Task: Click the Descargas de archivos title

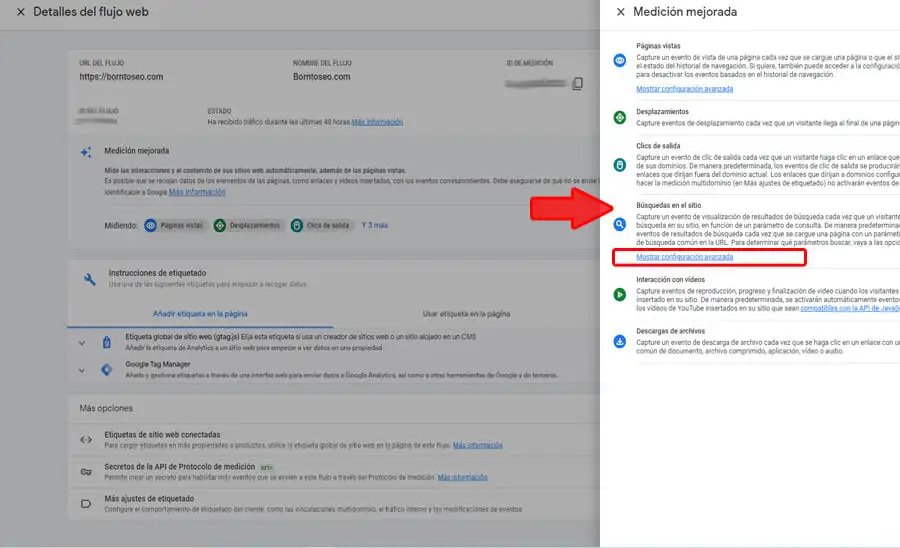Action: tap(670, 331)
